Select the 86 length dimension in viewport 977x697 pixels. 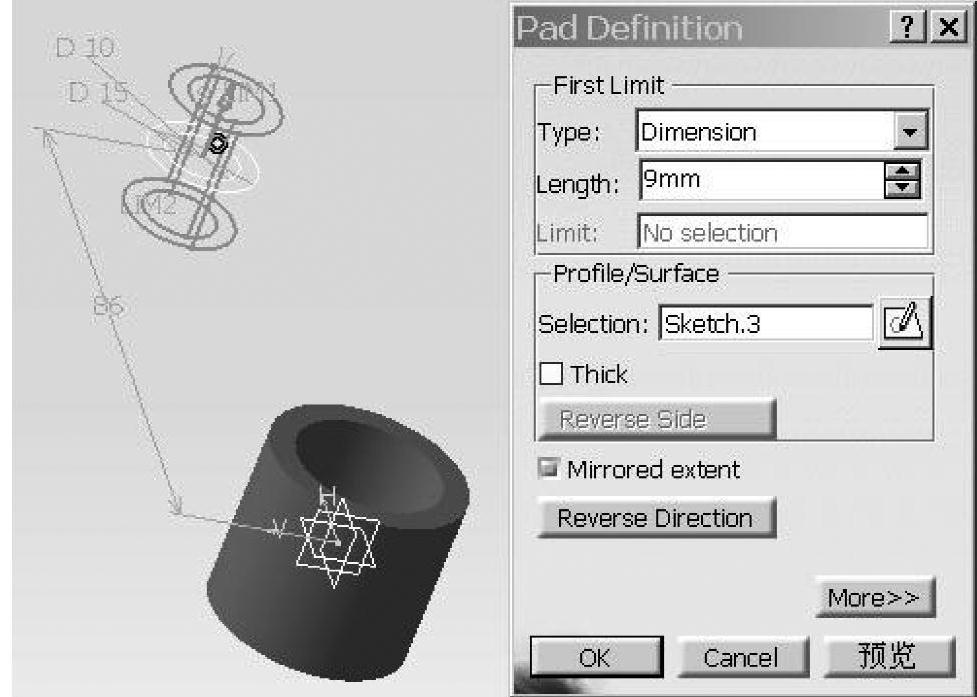[108, 306]
